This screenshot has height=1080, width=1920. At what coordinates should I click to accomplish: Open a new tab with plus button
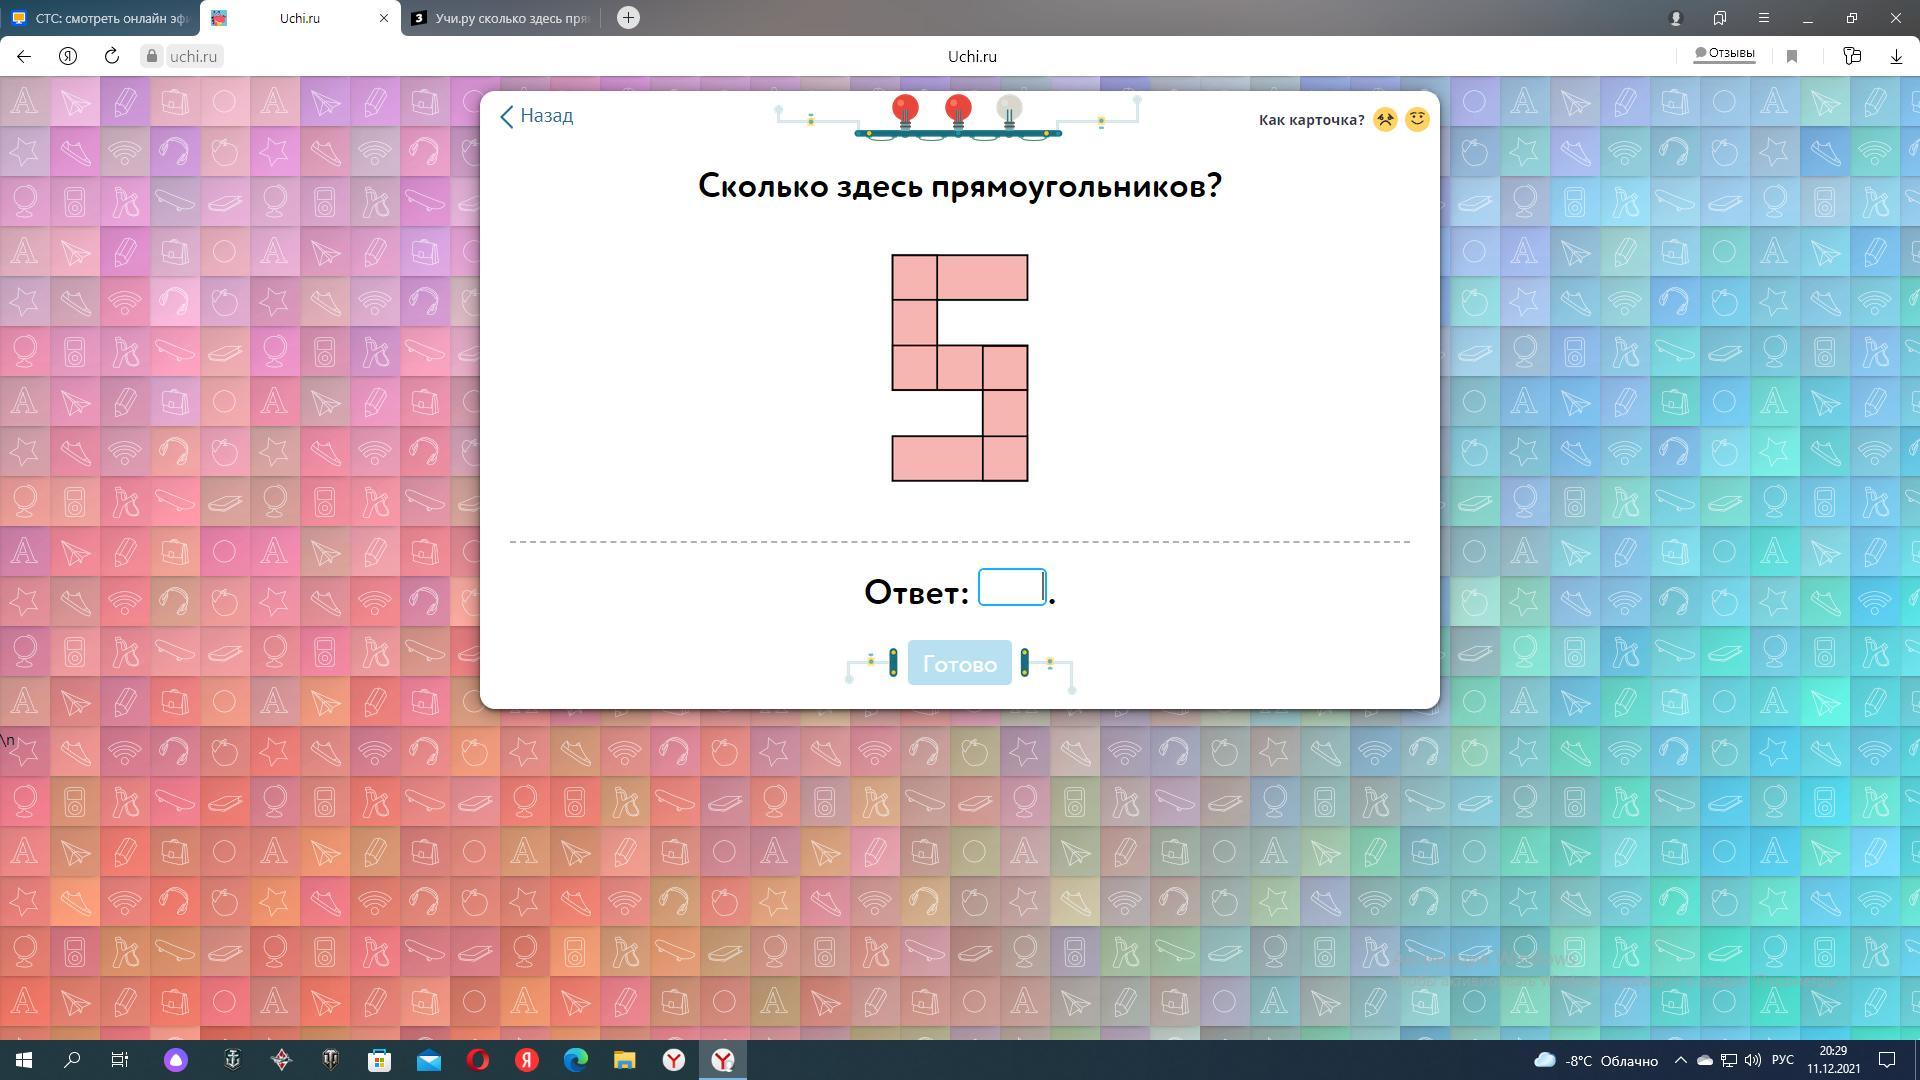(x=628, y=18)
